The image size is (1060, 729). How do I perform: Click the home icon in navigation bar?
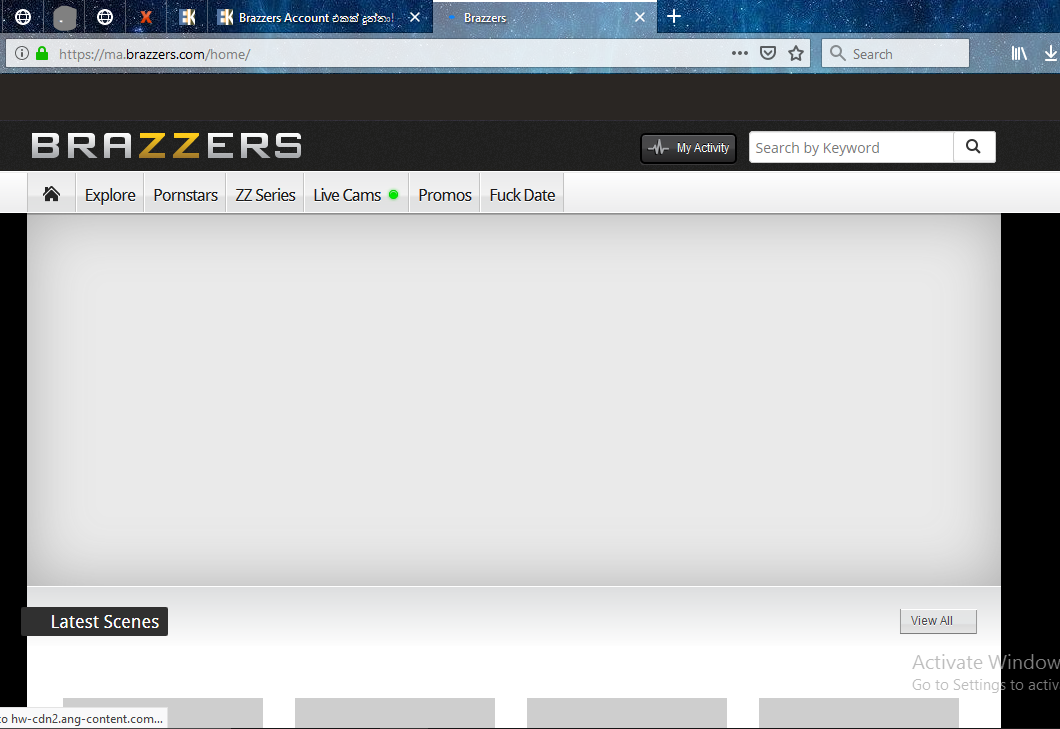[51, 195]
